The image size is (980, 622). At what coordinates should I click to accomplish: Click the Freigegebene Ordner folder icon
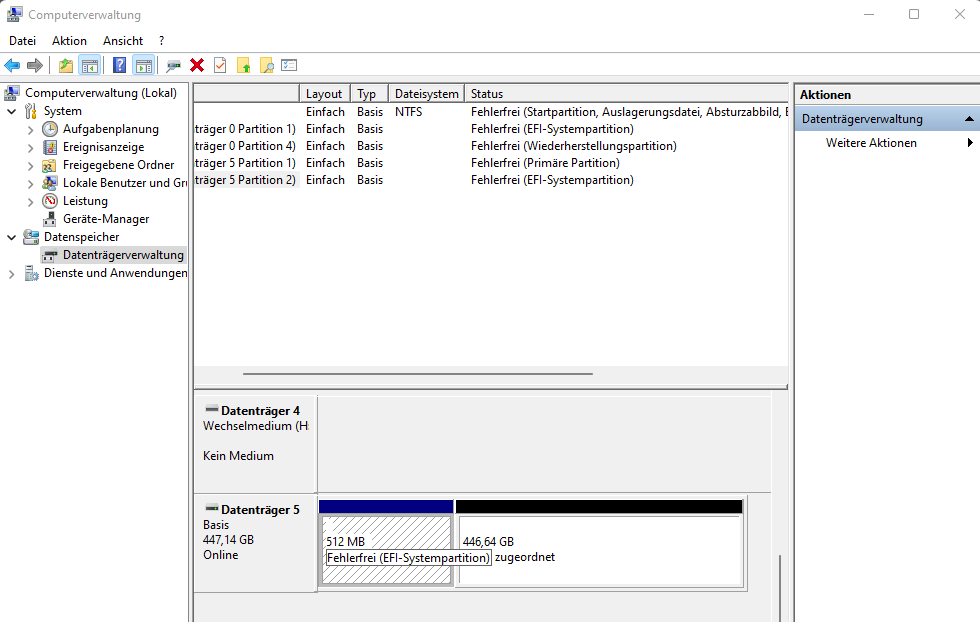pyautogui.click(x=50, y=165)
